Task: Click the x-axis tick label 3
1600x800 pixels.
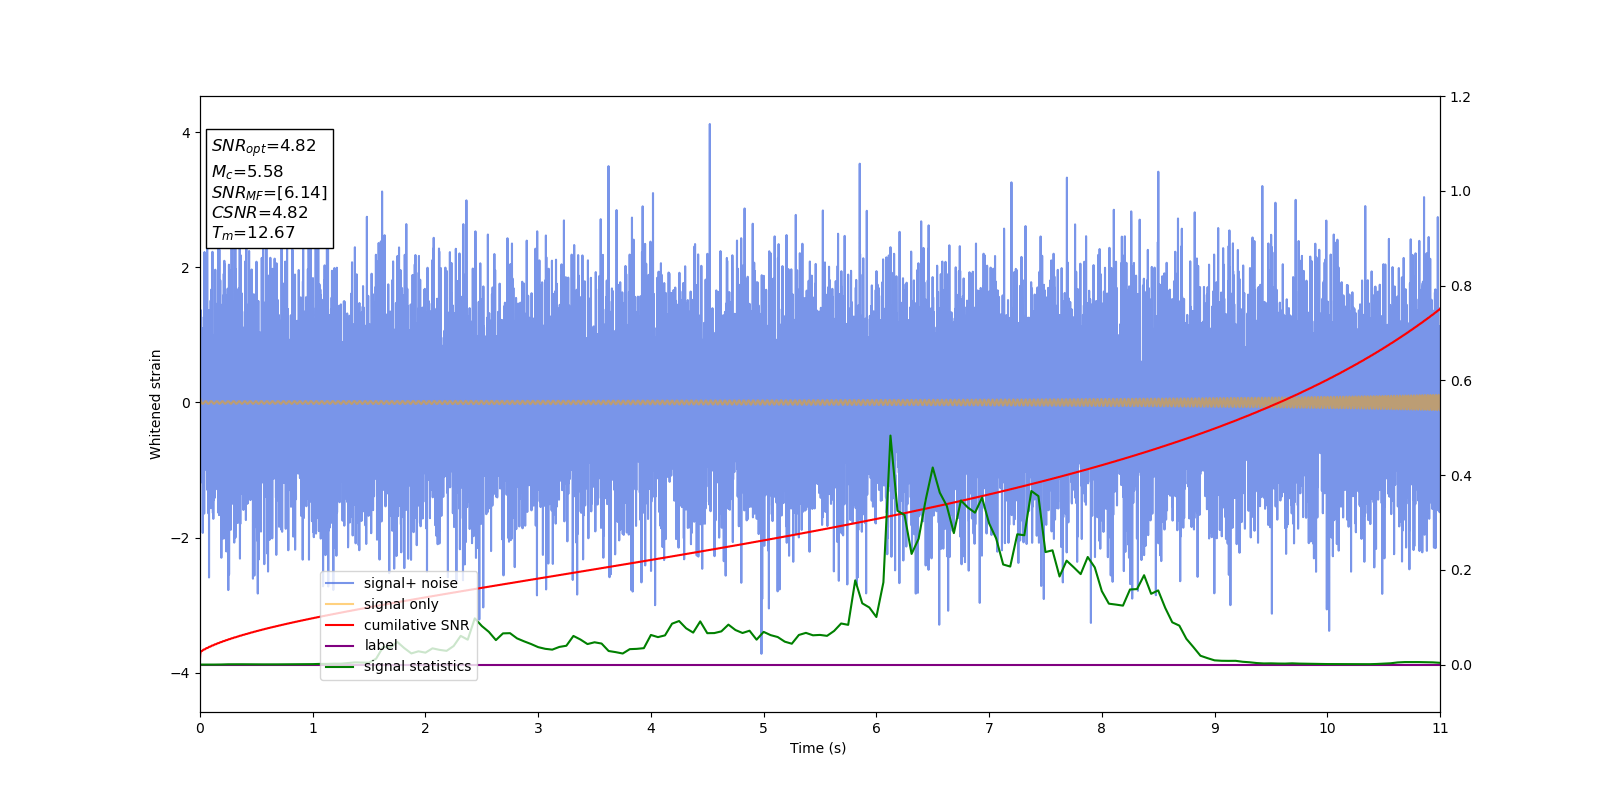Action: 538,728
